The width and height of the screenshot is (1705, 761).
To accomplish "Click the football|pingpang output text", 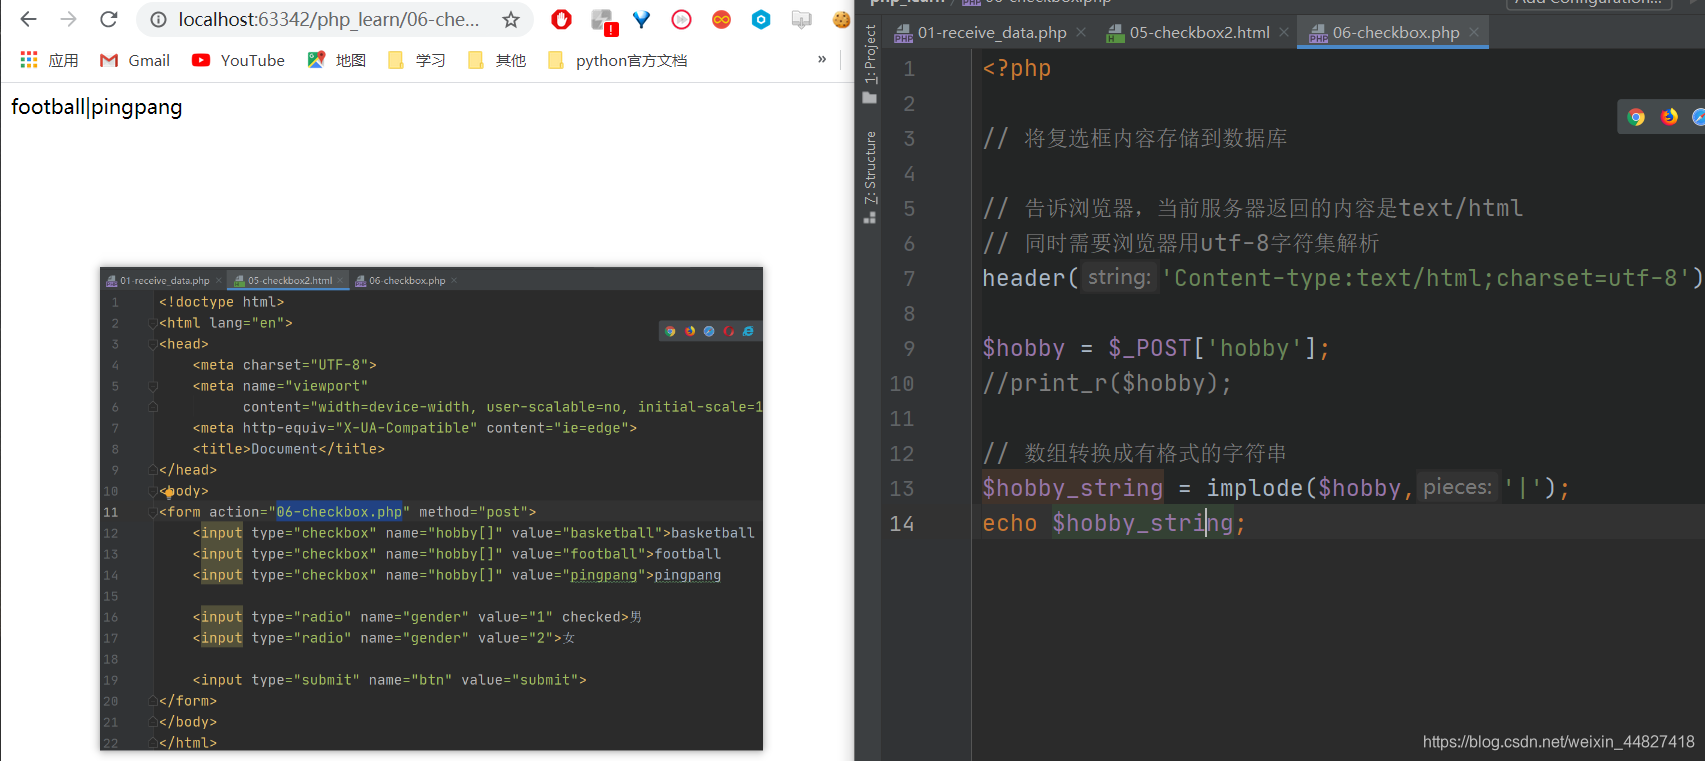I will [97, 107].
